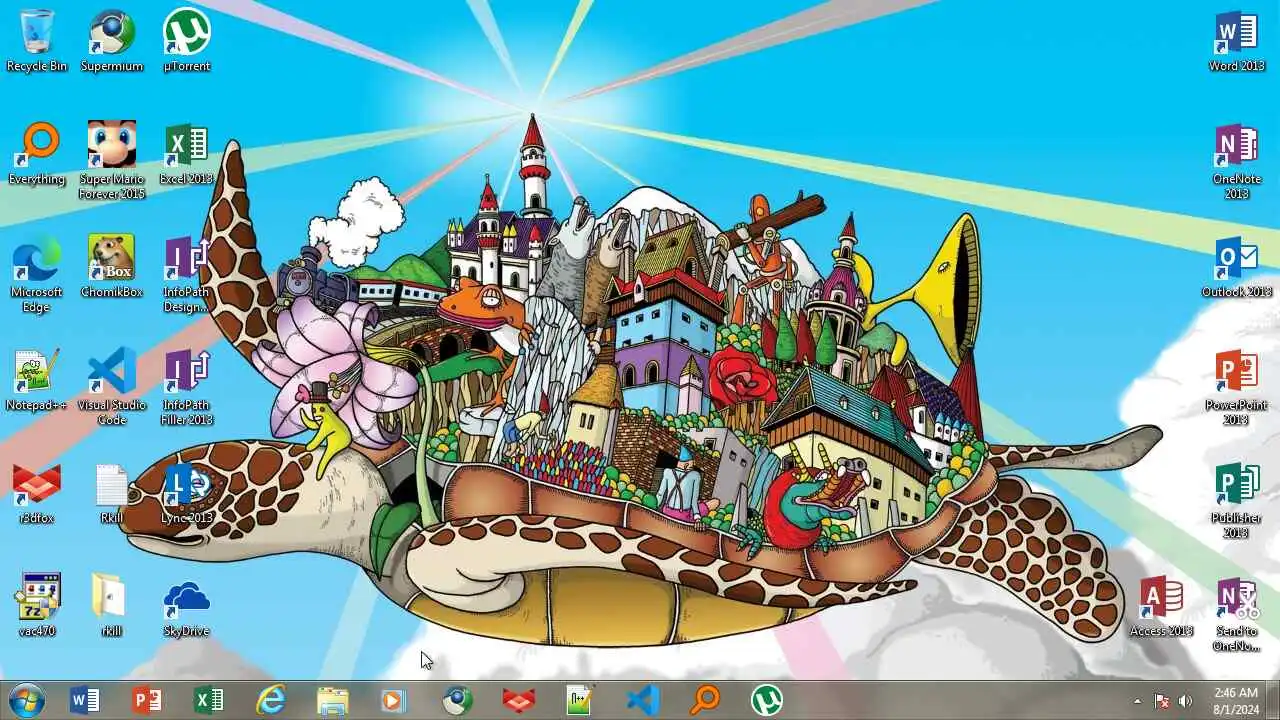Launch Visual Studio Code from taskbar

[x=643, y=700]
